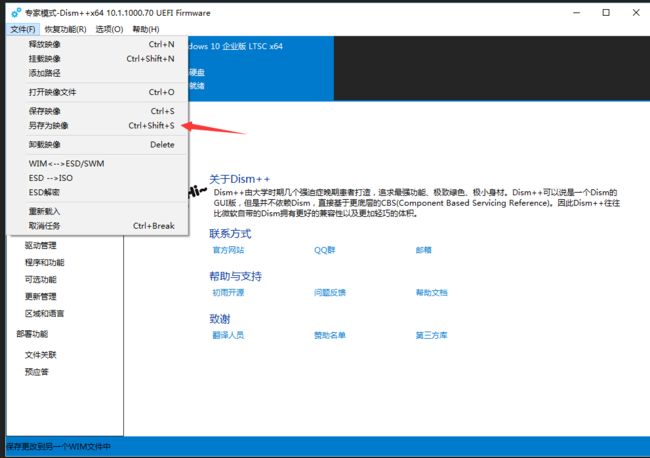650x458 pixels.
Task: Open the 帮助(H) menu
Action: point(146,29)
